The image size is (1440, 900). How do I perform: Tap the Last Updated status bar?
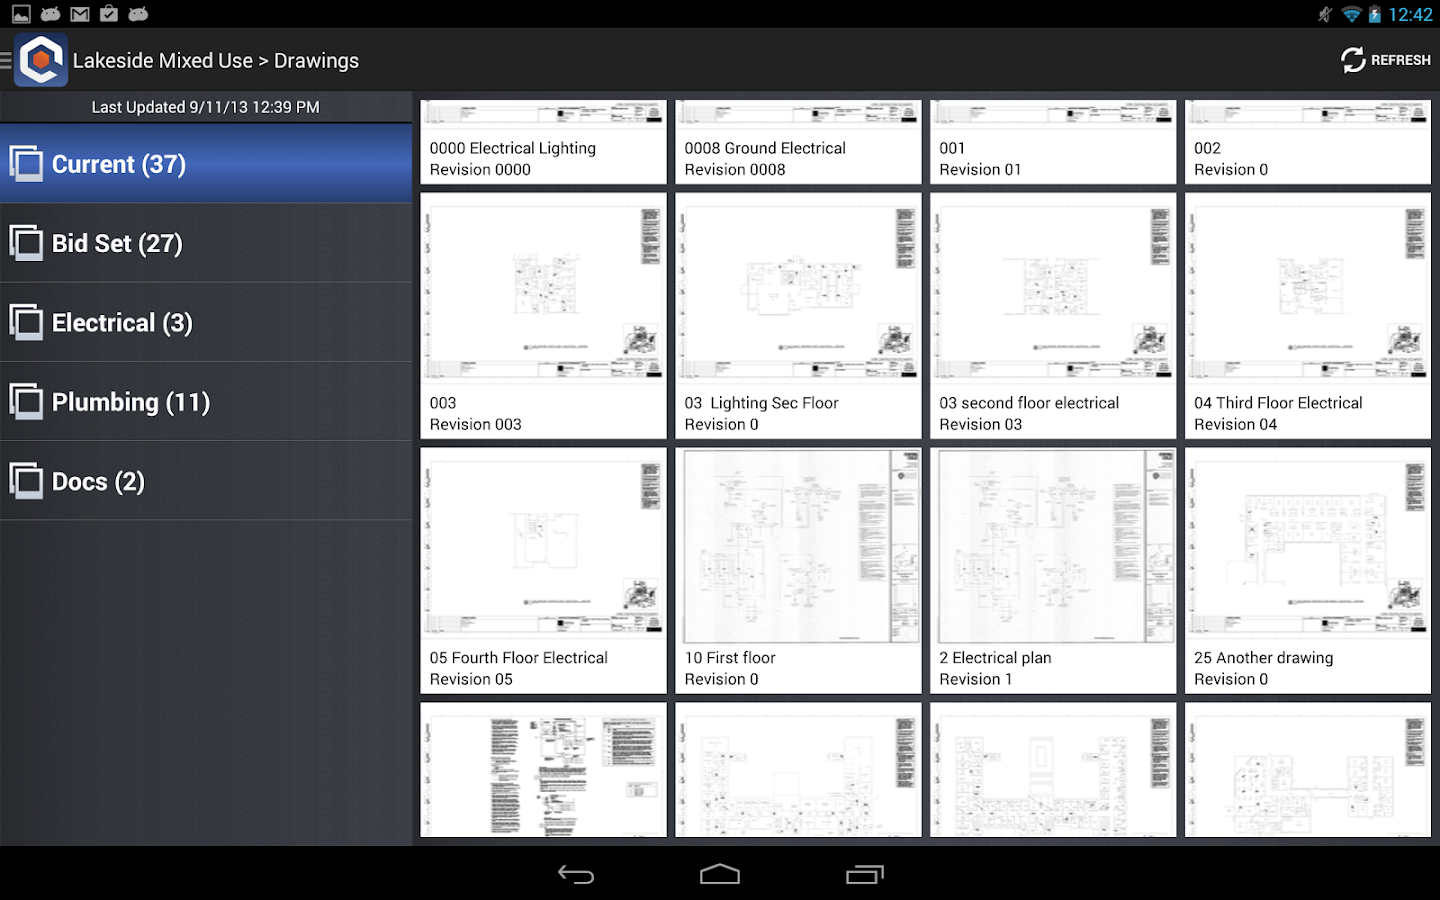tap(206, 107)
